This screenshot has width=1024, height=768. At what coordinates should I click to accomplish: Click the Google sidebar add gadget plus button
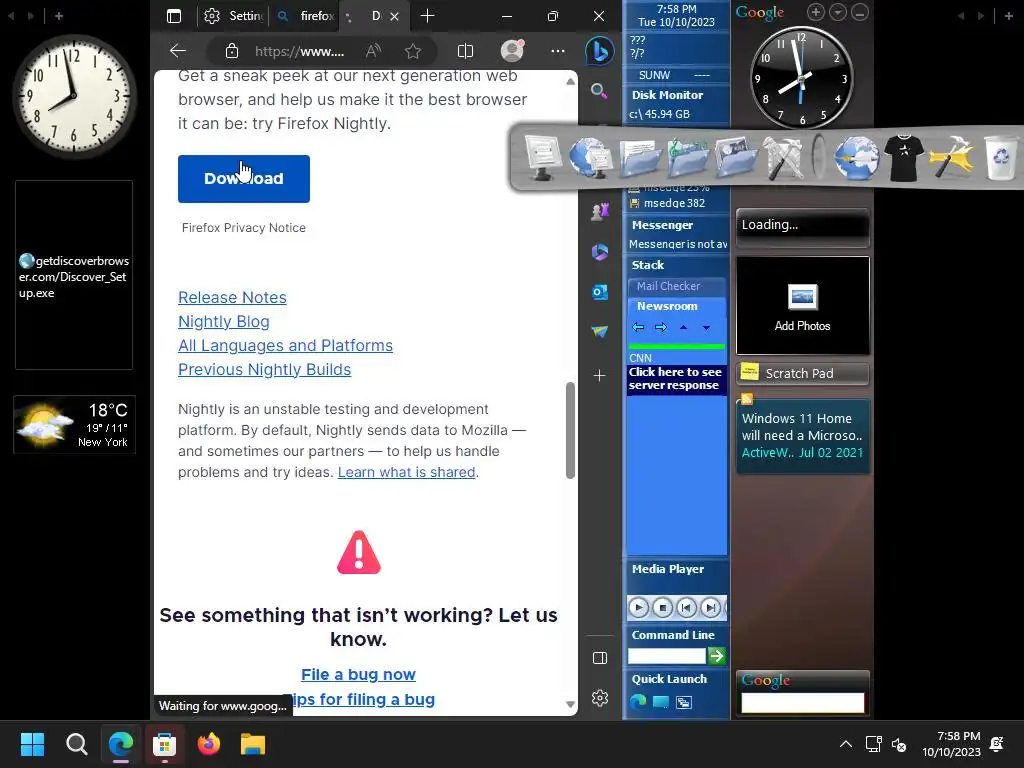(x=816, y=12)
